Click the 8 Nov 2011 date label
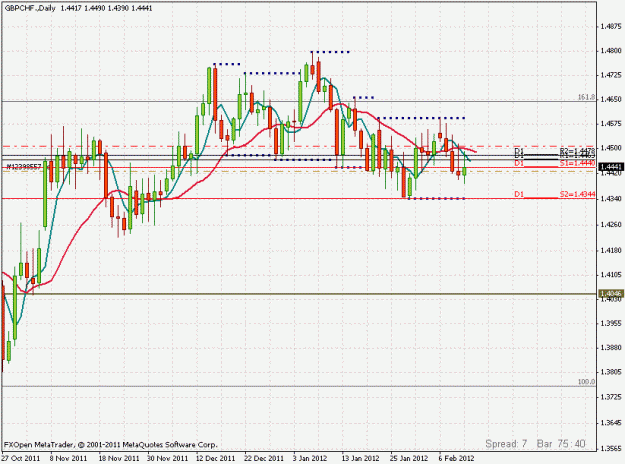 (68, 458)
